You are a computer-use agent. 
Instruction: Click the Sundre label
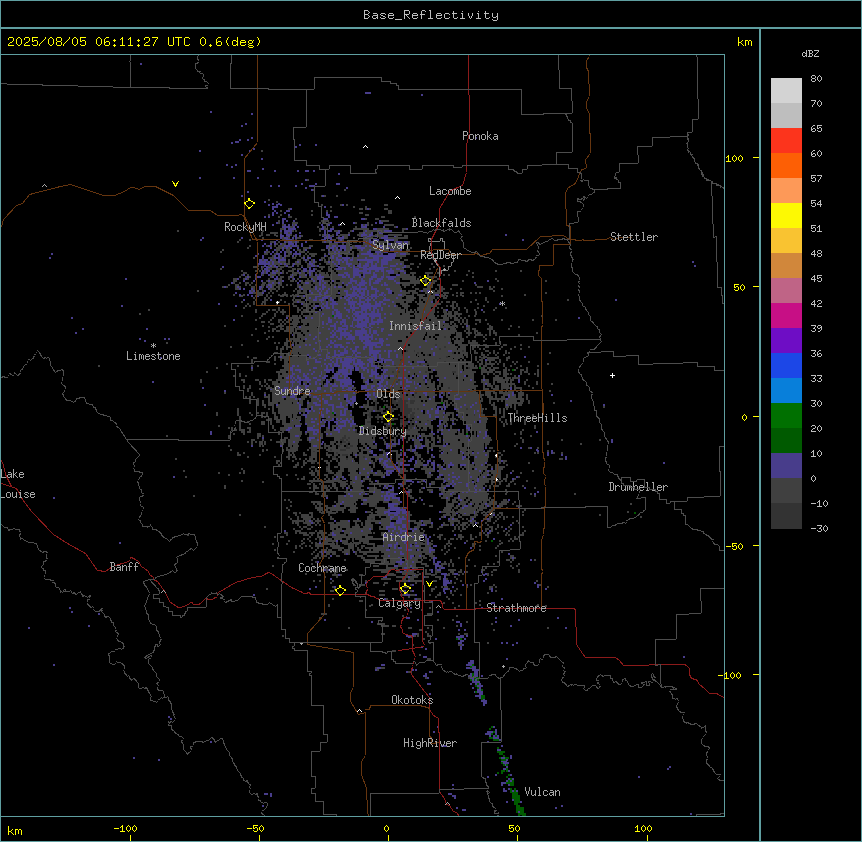[292, 391]
